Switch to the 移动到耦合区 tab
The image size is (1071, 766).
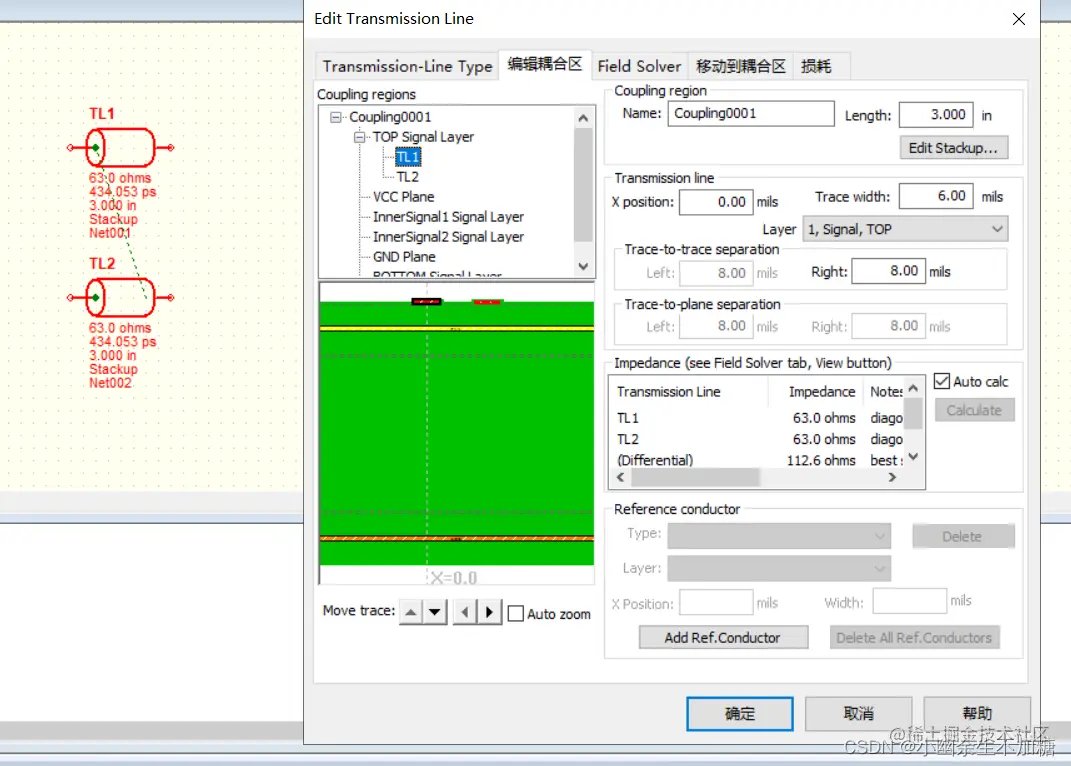pos(740,66)
